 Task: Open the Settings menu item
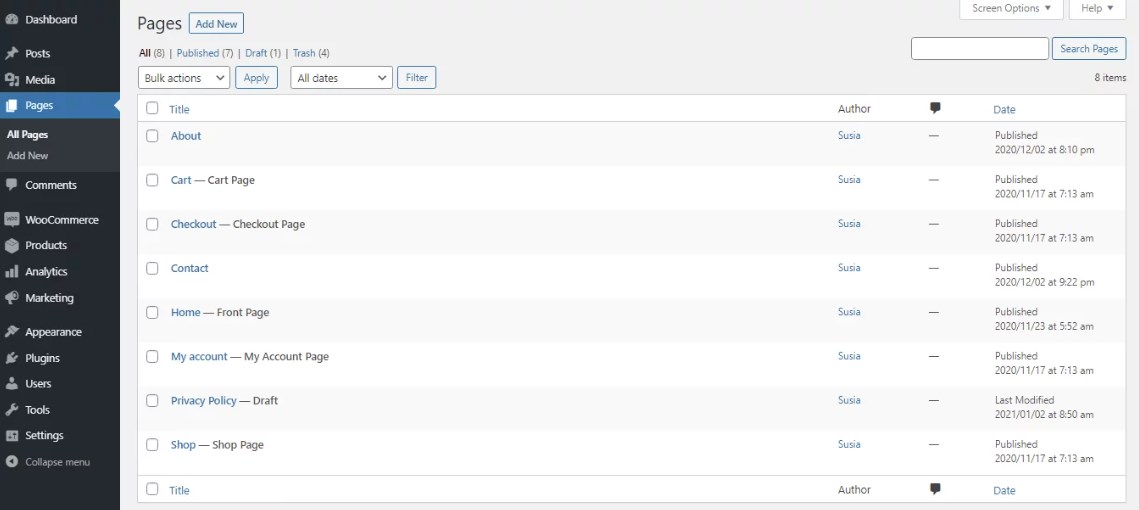[44, 436]
